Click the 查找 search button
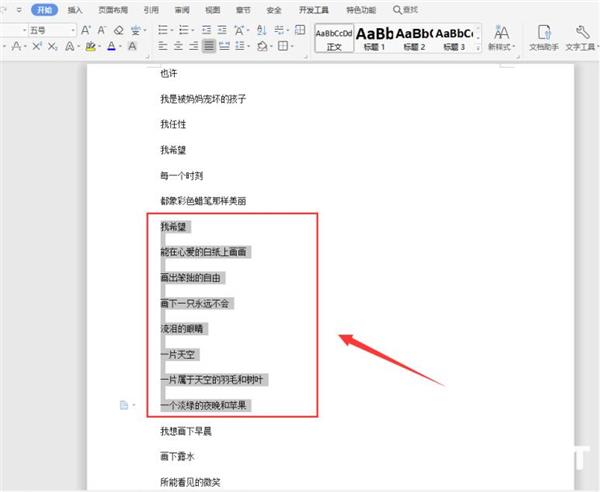Image resolution: width=600 pixels, height=492 pixels. pos(406,10)
